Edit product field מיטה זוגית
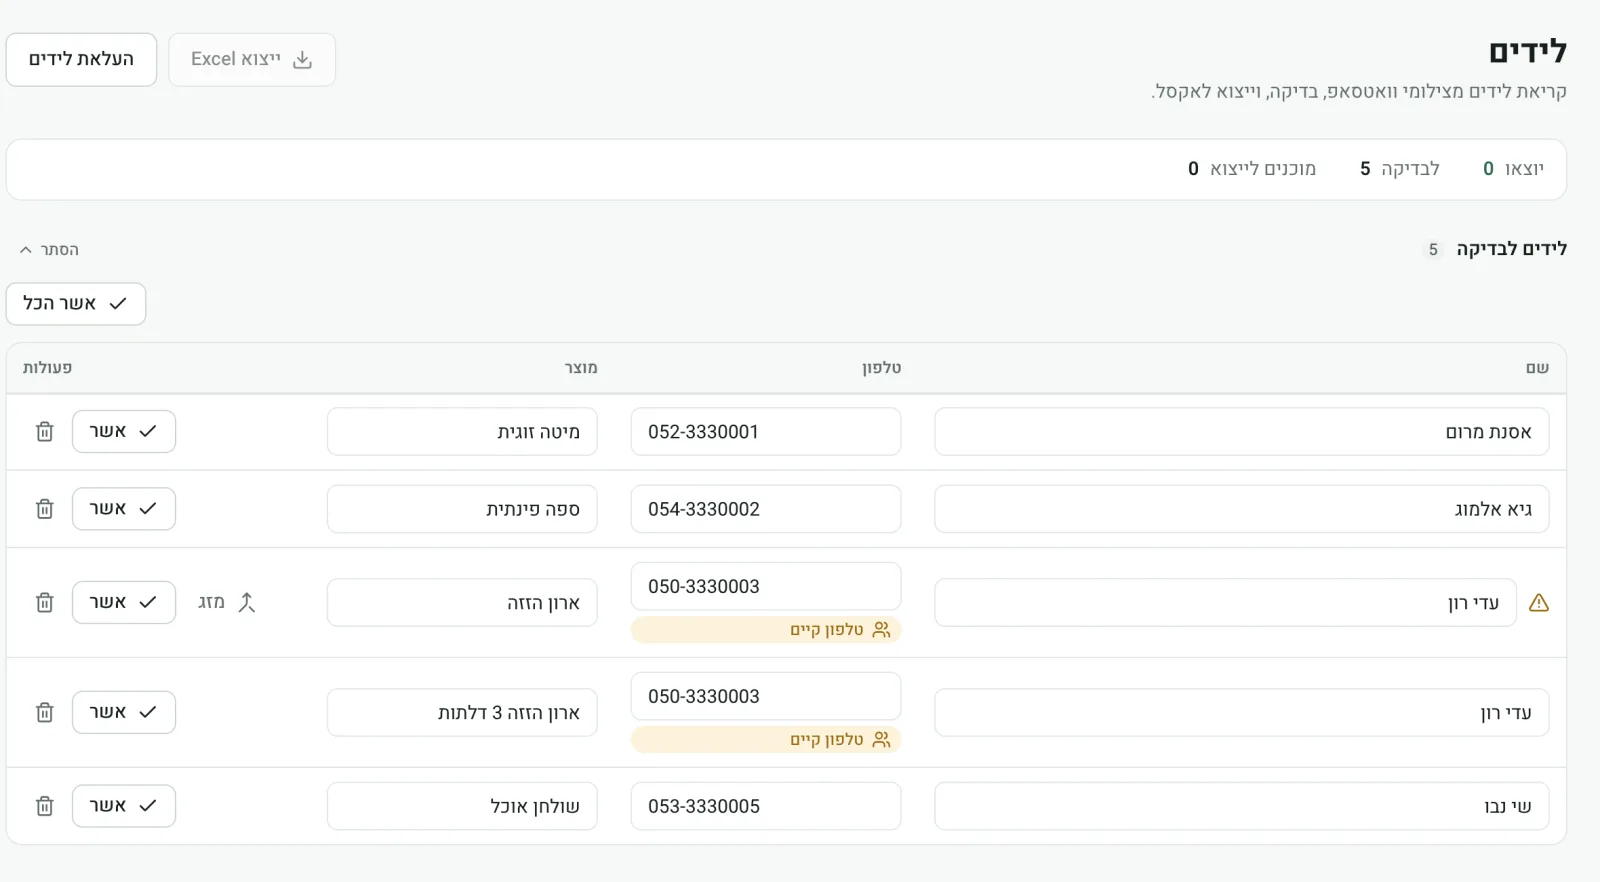 (x=462, y=432)
